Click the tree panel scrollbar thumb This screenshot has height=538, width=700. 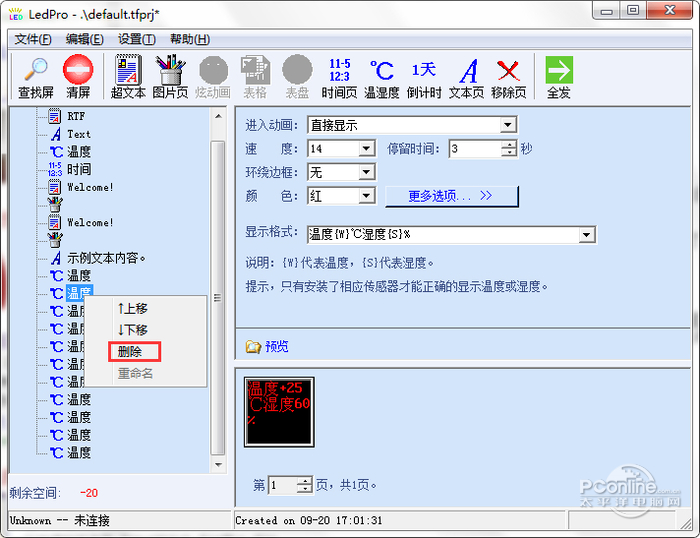click(x=217, y=298)
